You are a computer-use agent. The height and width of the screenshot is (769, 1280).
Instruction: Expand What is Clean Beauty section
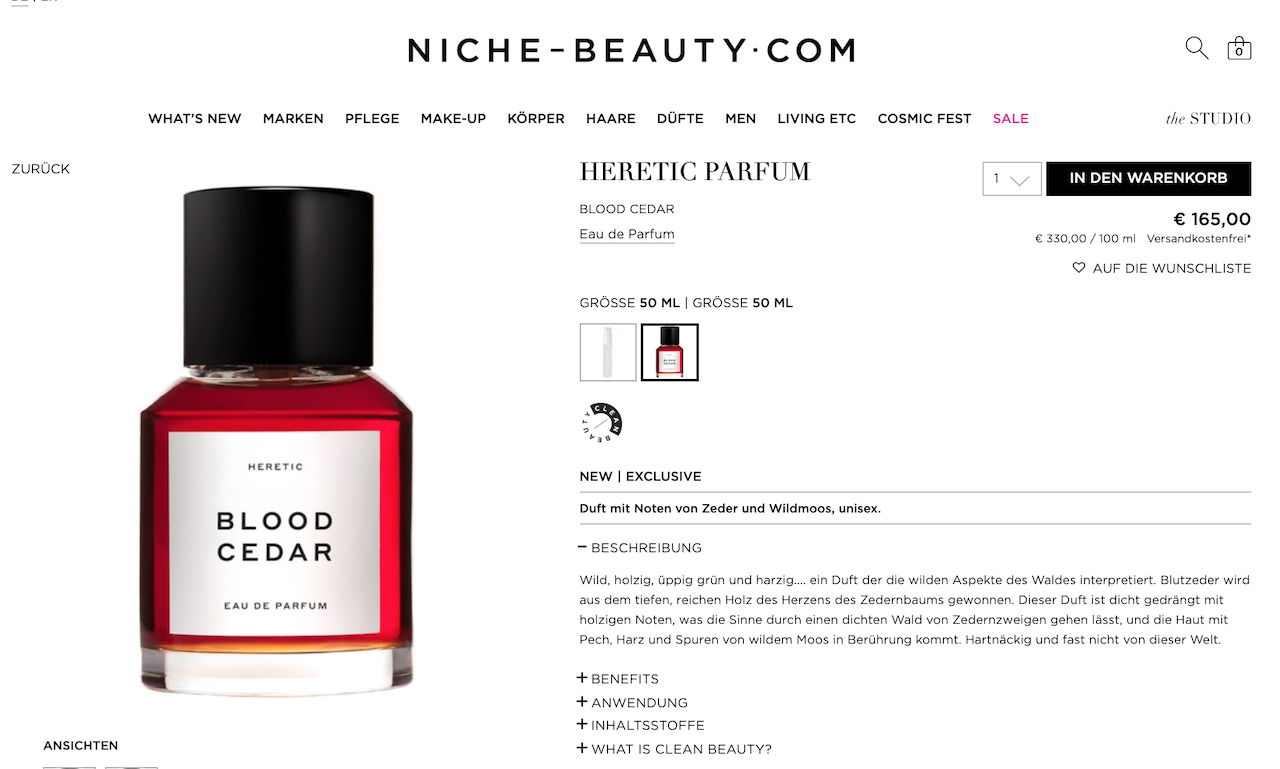[675, 749]
